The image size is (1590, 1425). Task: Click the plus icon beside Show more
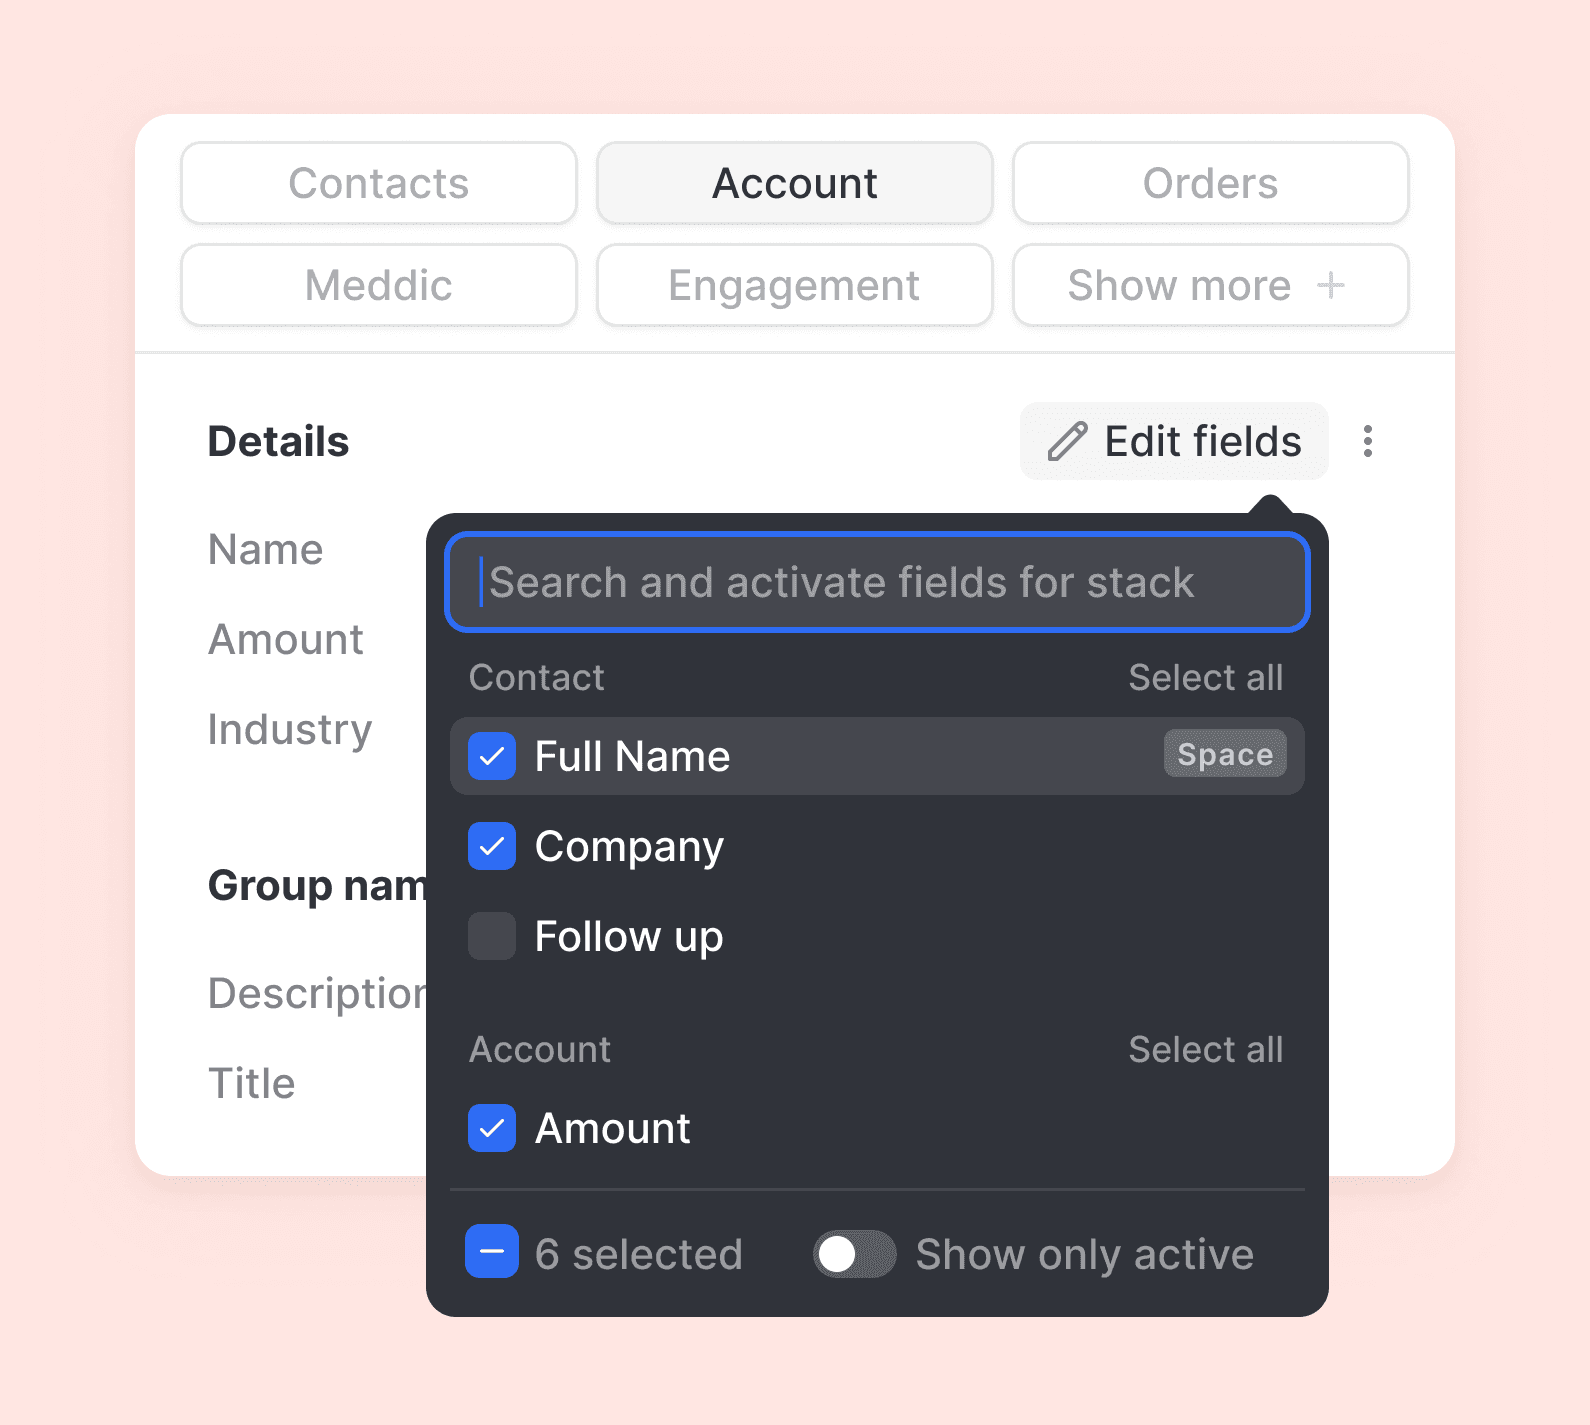pyautogui.click(x=1330, y=286)
